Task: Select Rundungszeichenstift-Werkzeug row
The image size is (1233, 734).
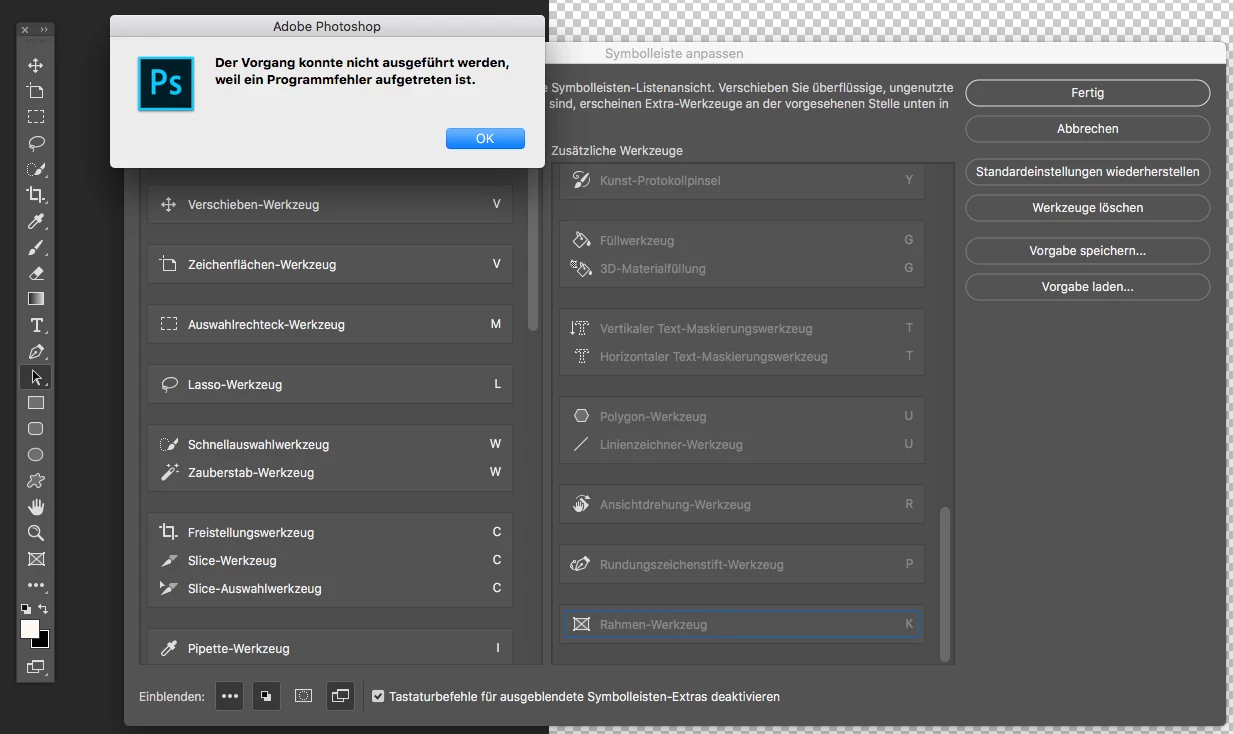Action: tap(742, 564)
